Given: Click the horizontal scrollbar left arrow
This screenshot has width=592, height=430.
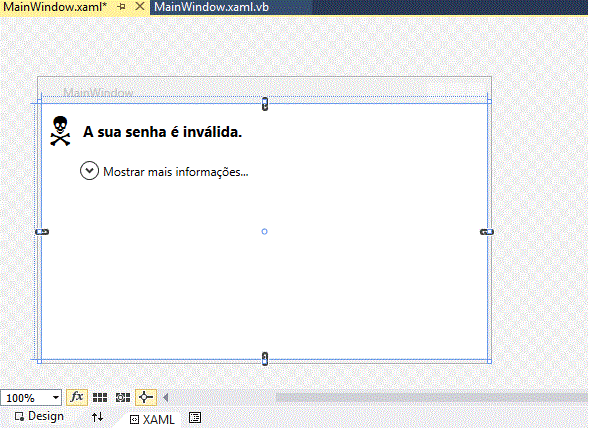Looking at the screenshot, I should [x=165, y=398].
